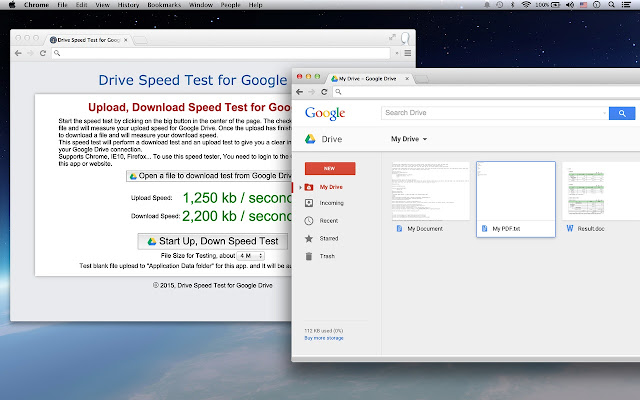Expand My Drive folder tree arrow

coord(300,187)
